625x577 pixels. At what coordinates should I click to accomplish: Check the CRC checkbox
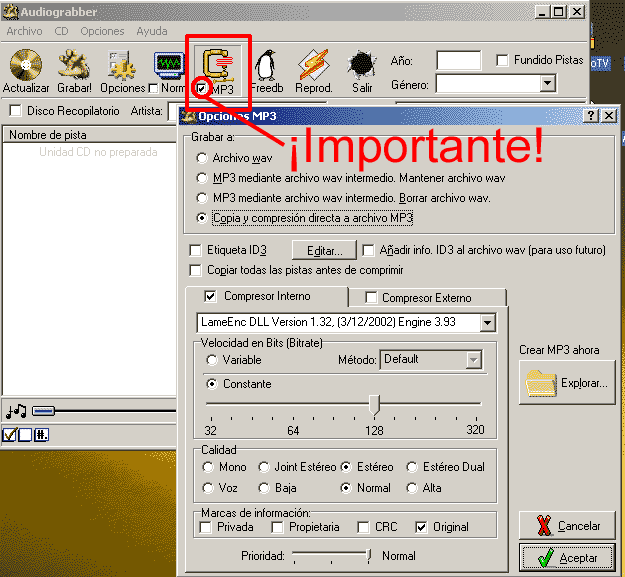point(363,527)
